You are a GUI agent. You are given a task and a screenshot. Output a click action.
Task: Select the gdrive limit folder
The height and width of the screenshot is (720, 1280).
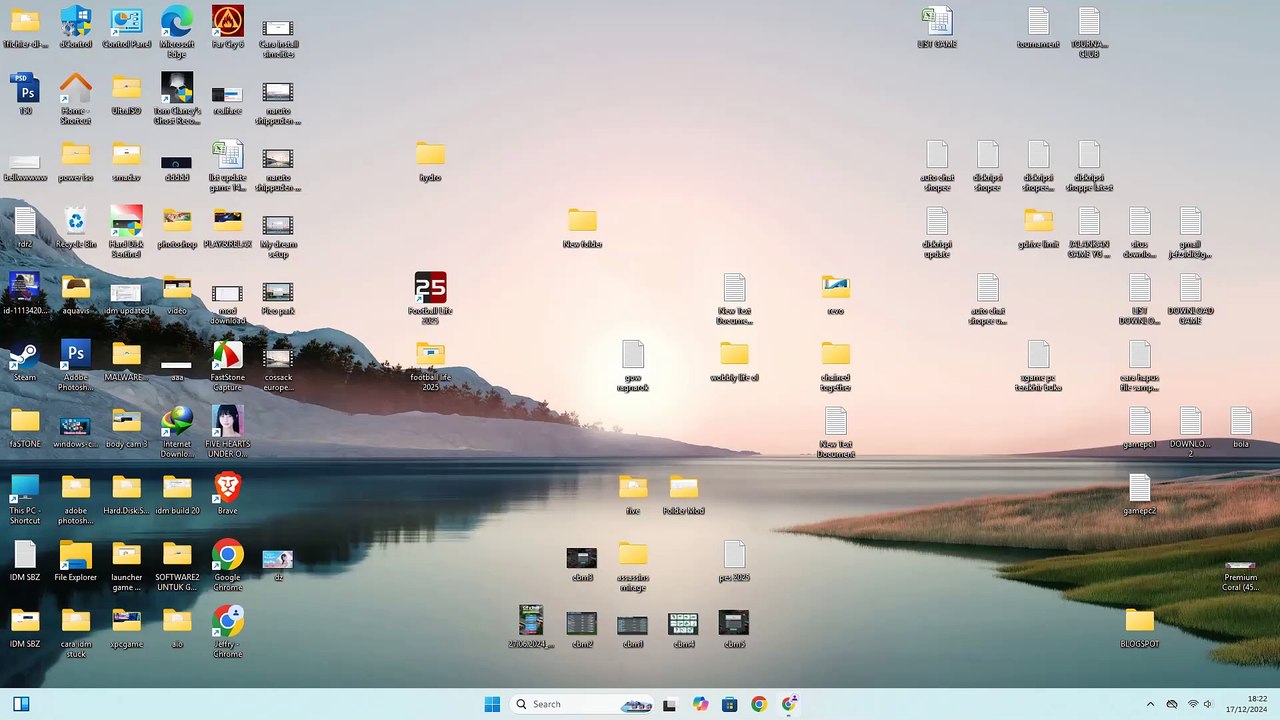pos(1039,227)
